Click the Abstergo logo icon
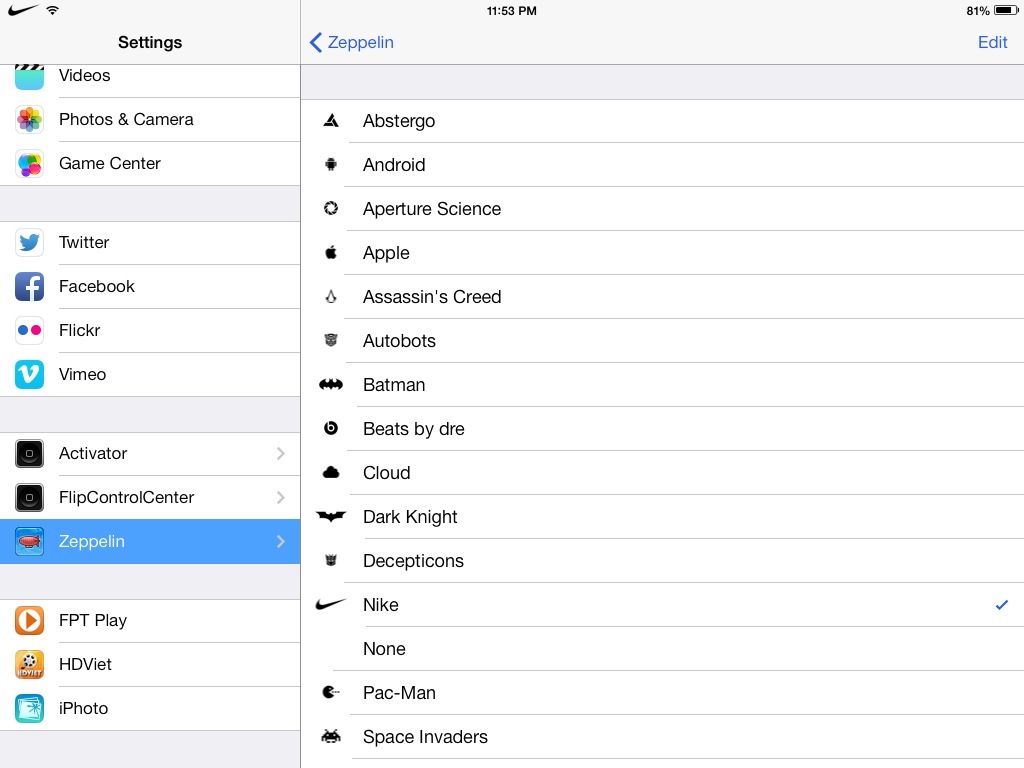The height and width of the screenshot is (768, 1024). coord(331,120)
